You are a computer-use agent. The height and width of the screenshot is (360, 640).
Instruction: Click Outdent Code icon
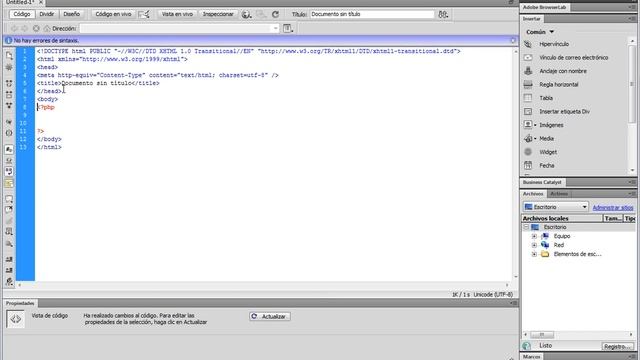[x=9, y=270]
